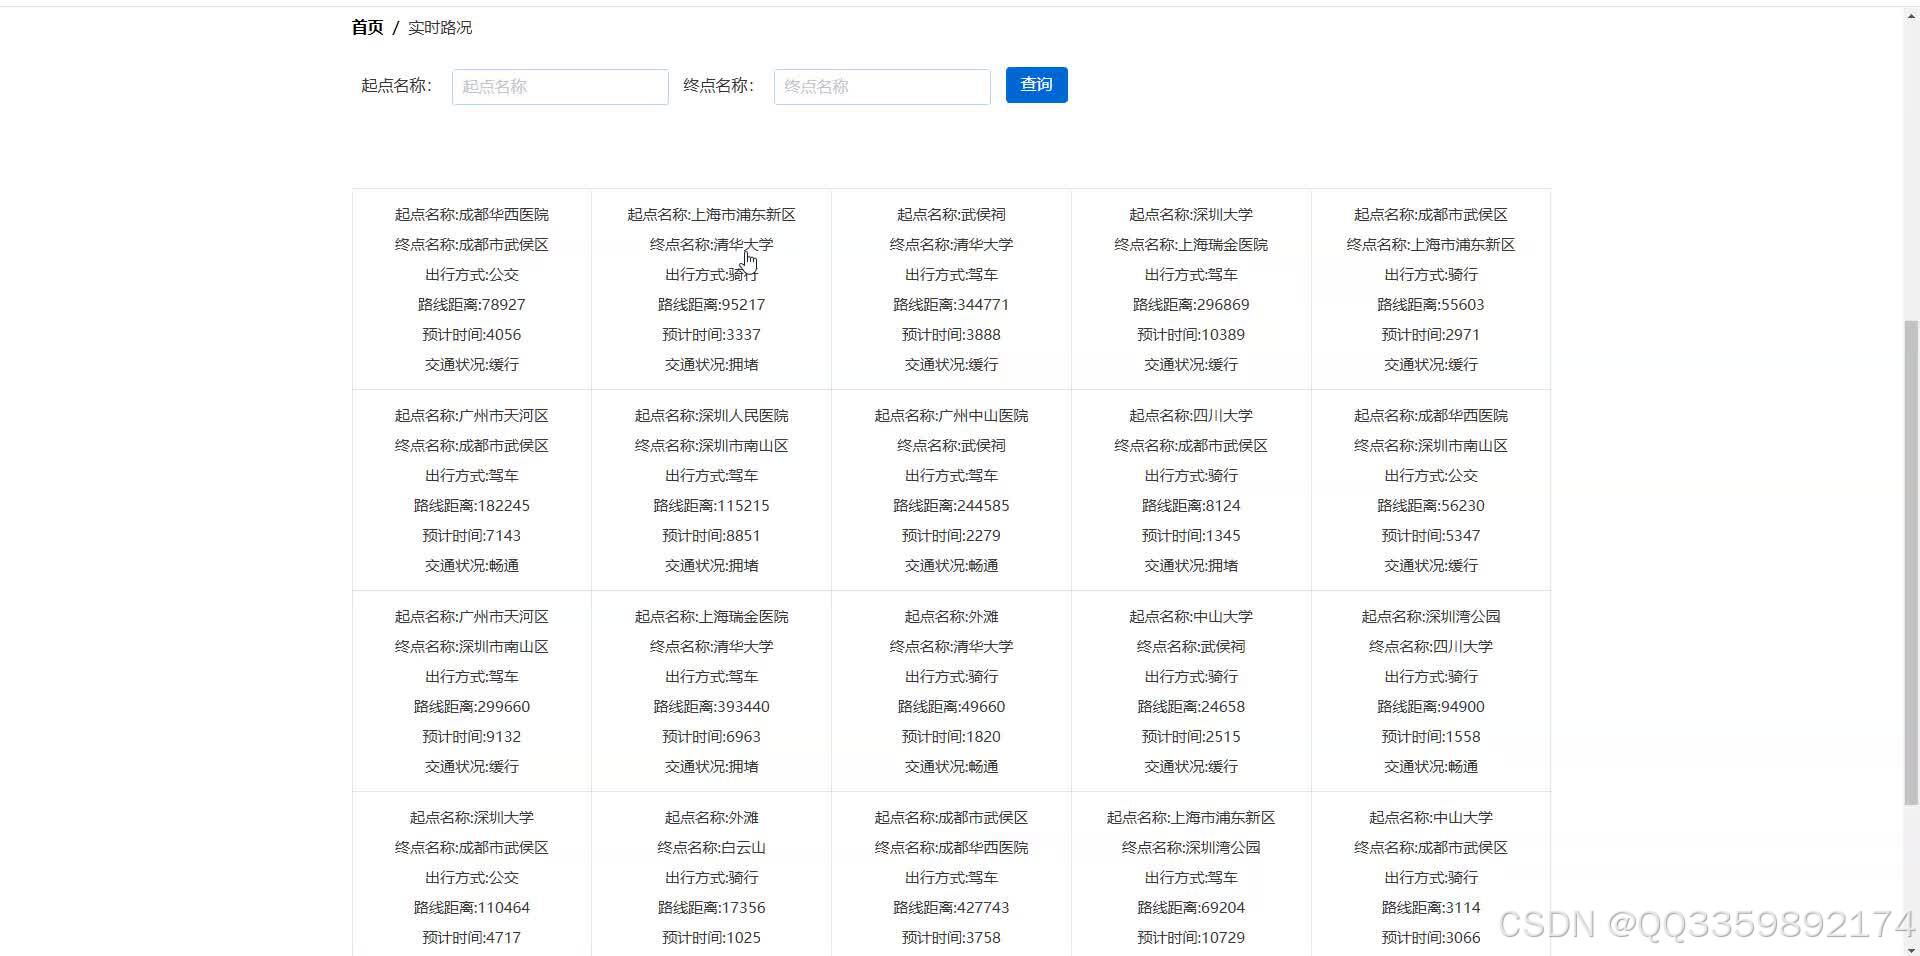The width and height of the screenshot is (1920, 956).
Task: Select text 路线距离:69204
Action: click(x=1191, y=908)
